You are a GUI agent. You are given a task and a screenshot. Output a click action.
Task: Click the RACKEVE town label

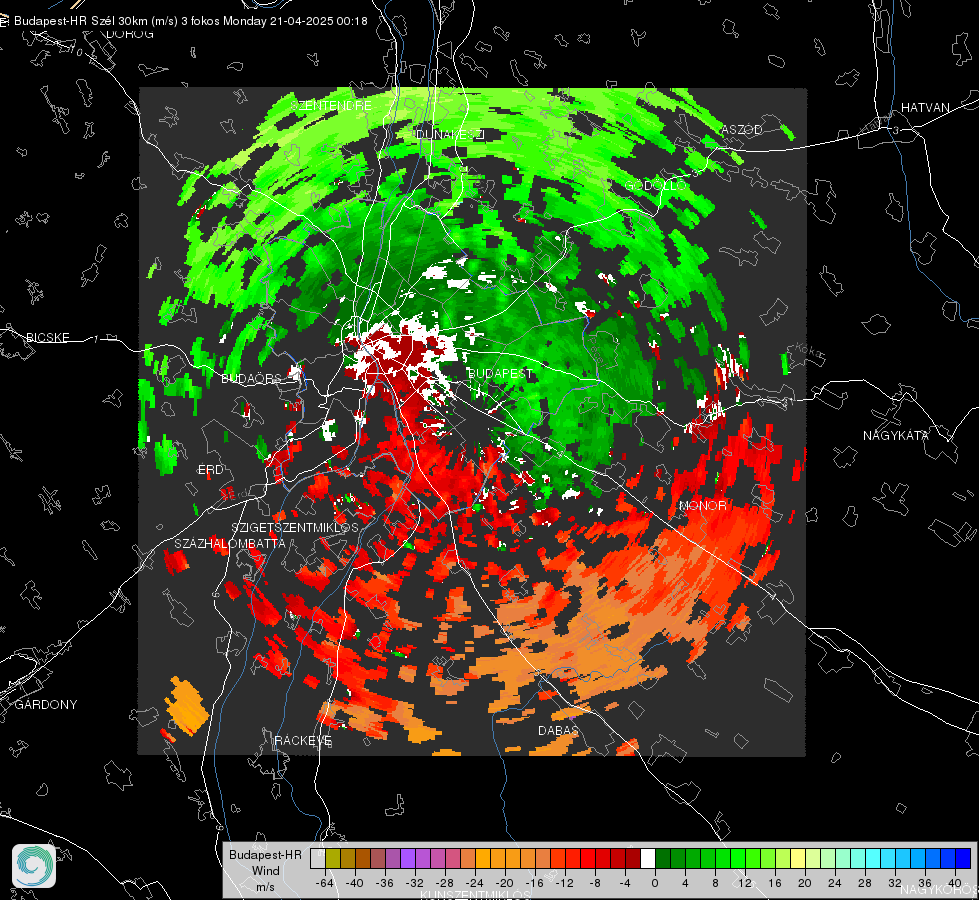point(303,741)
